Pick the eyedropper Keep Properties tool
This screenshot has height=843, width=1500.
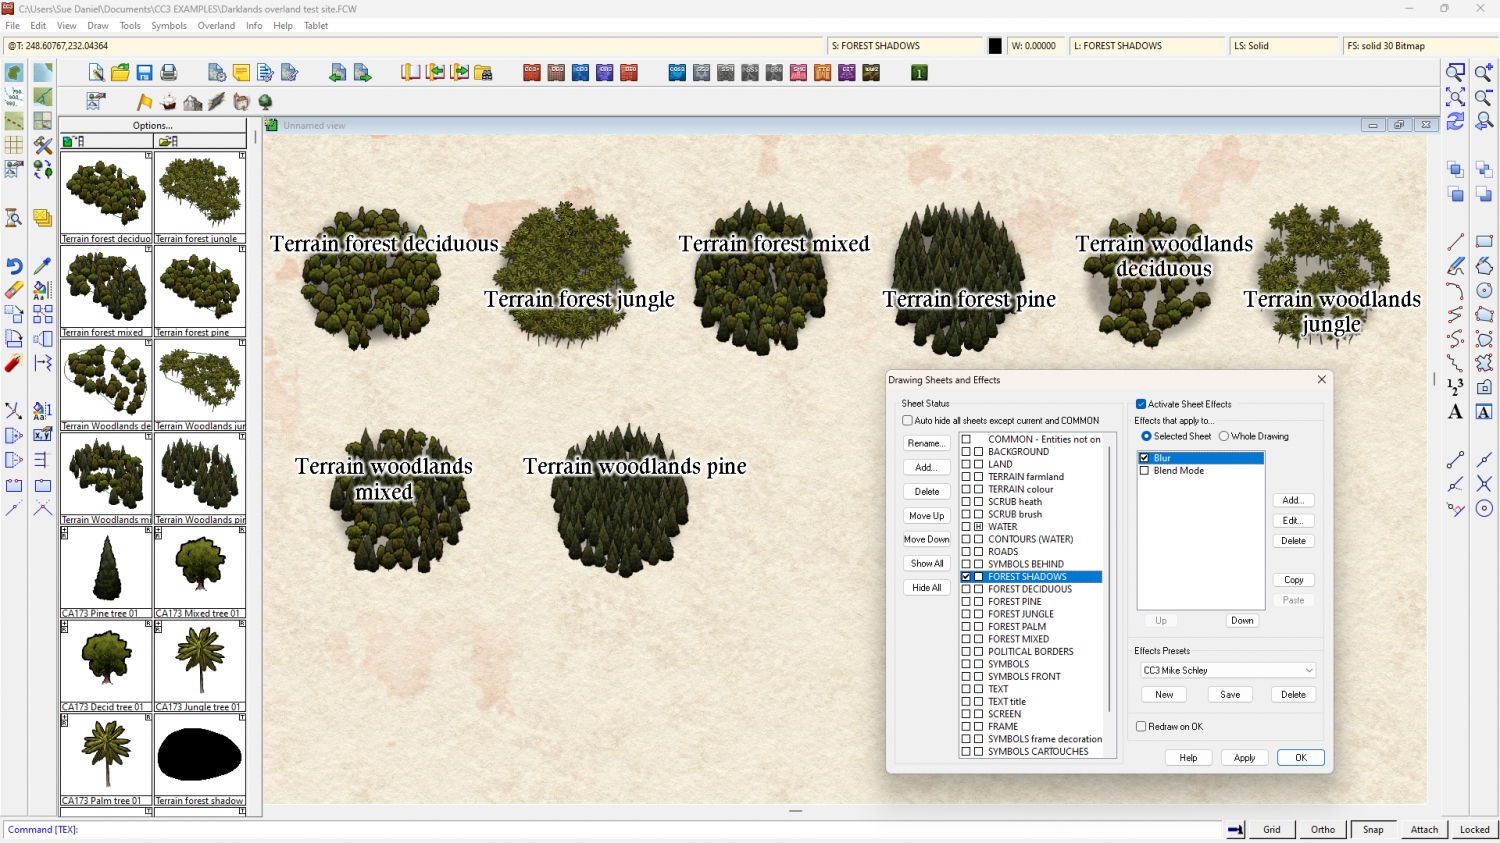click(x=42, y=265)
